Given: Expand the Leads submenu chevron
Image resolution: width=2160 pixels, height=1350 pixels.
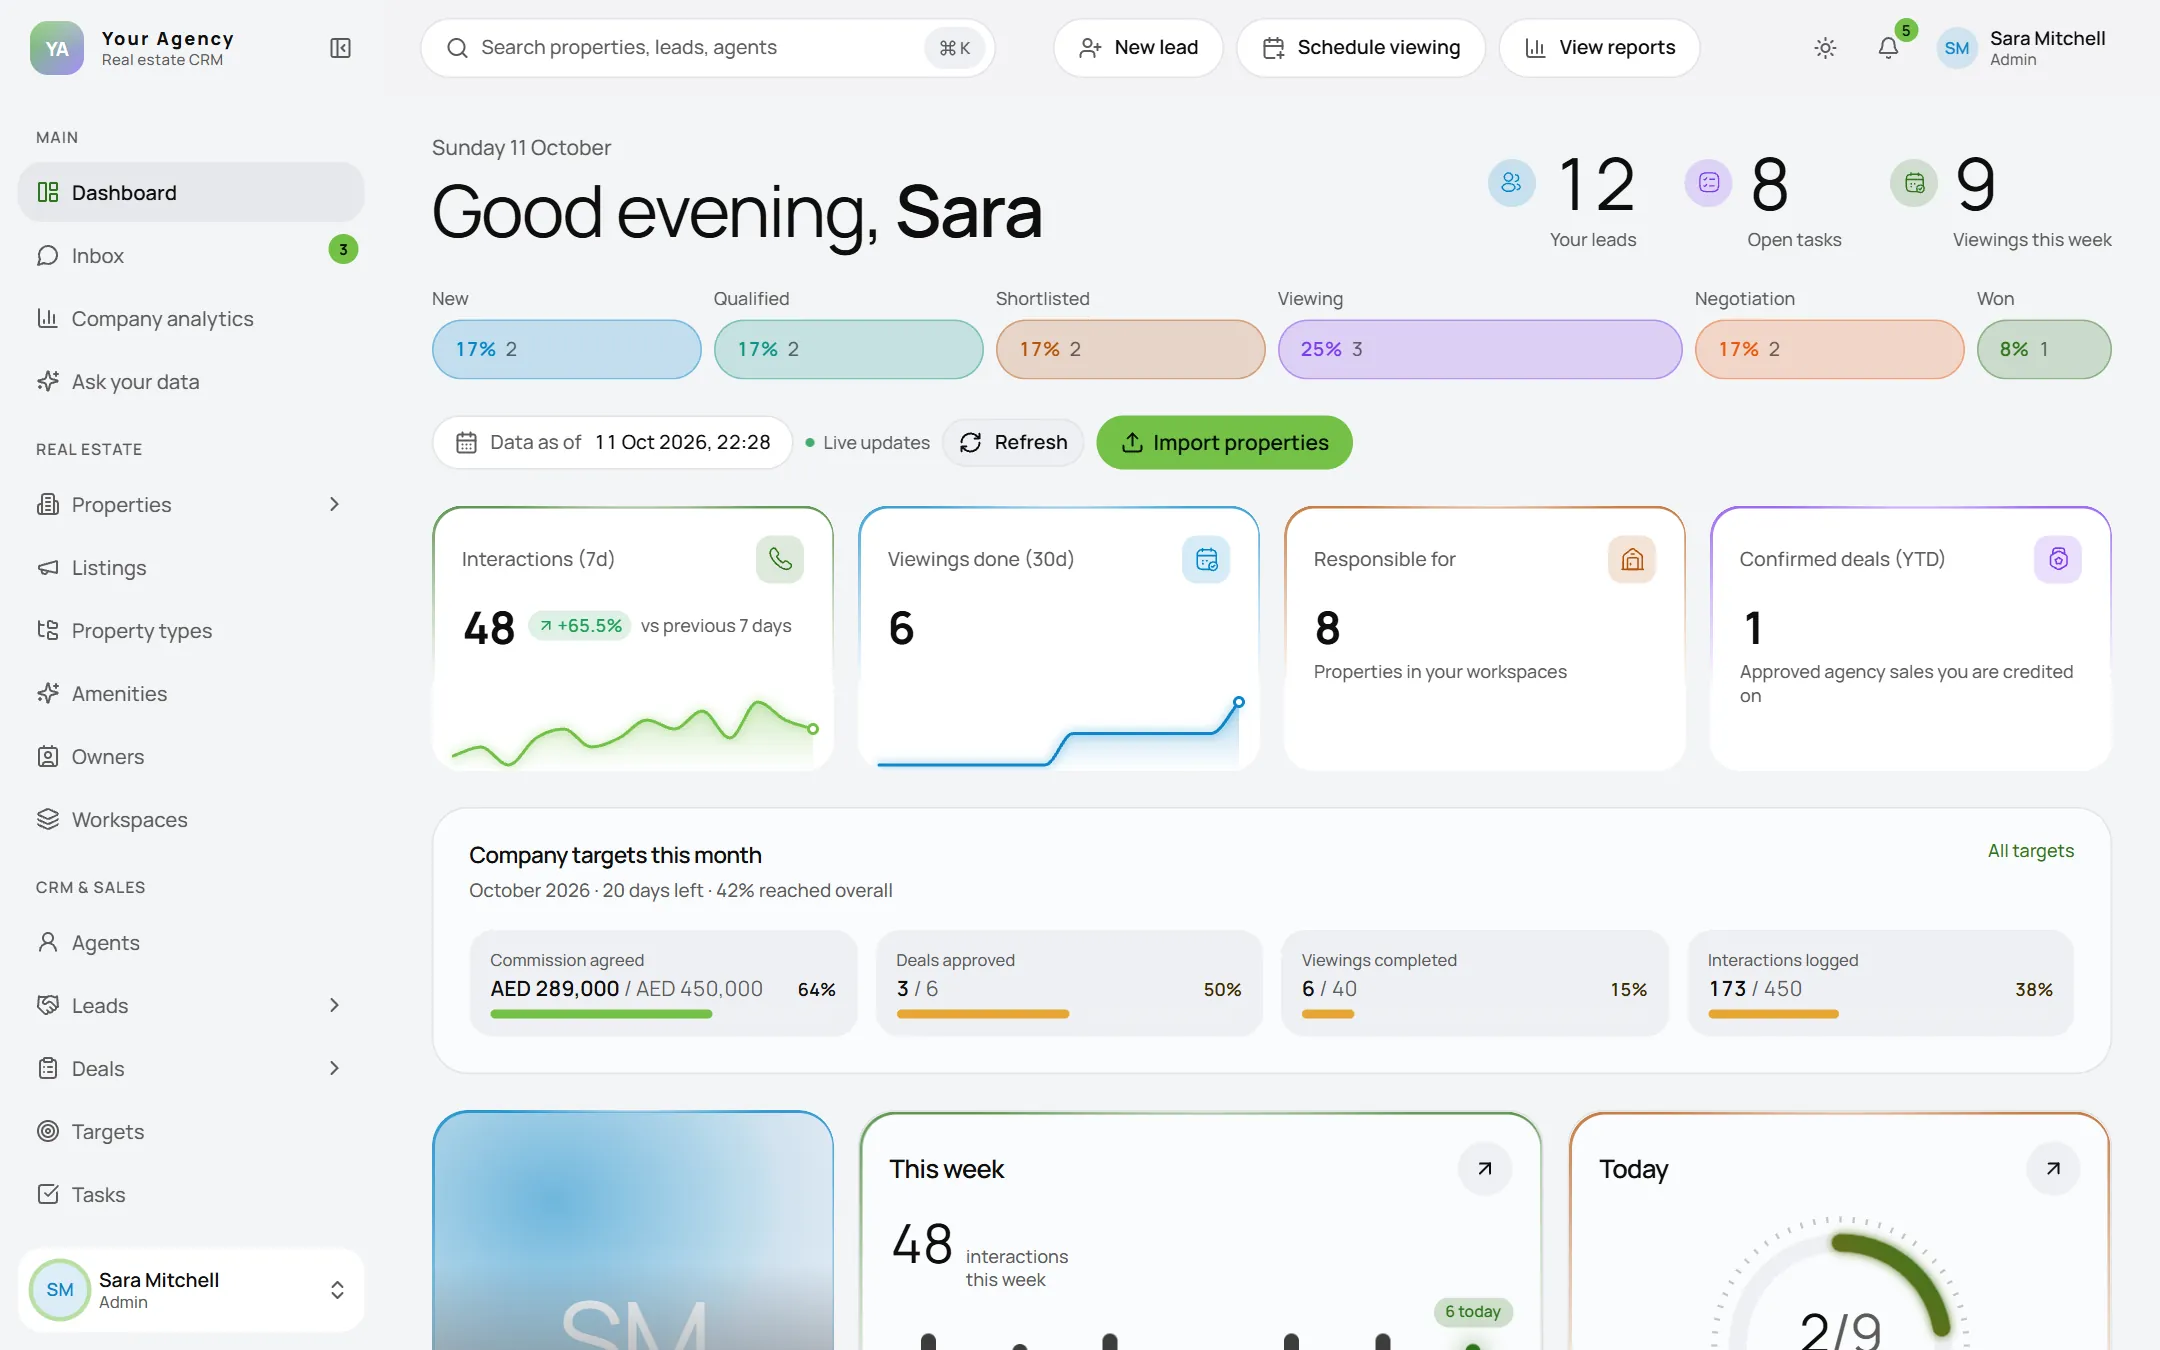Looking at the screenshot, I should click(334, 1005).
